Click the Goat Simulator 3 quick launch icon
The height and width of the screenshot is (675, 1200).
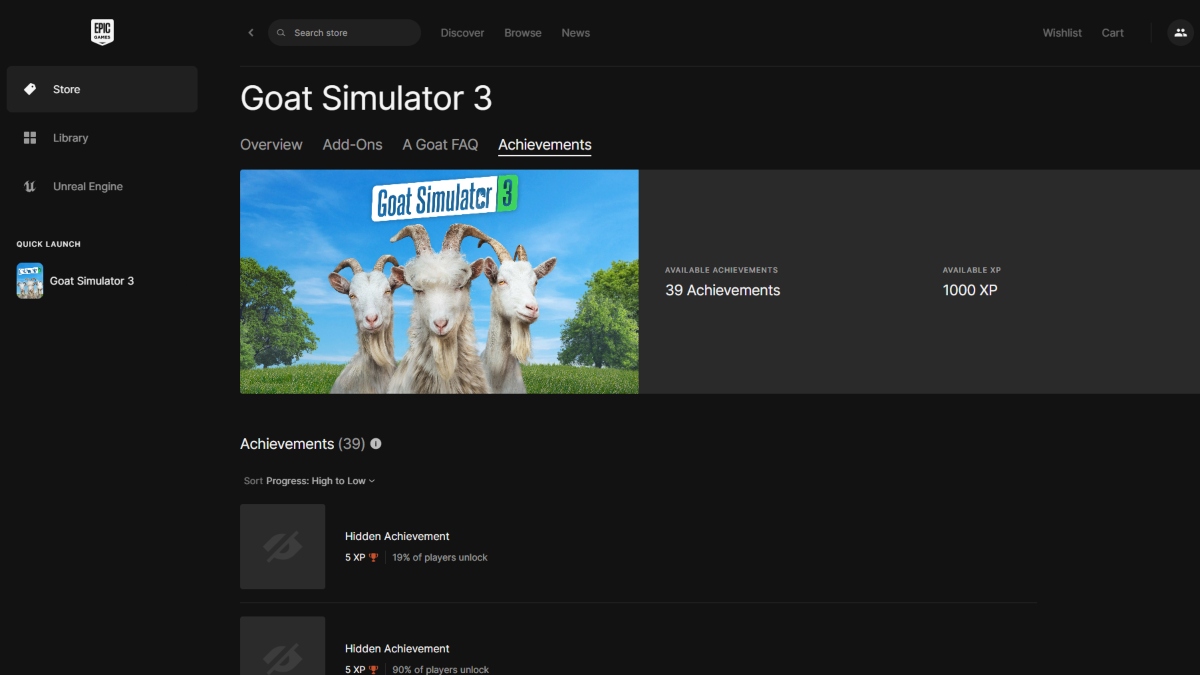30,281
